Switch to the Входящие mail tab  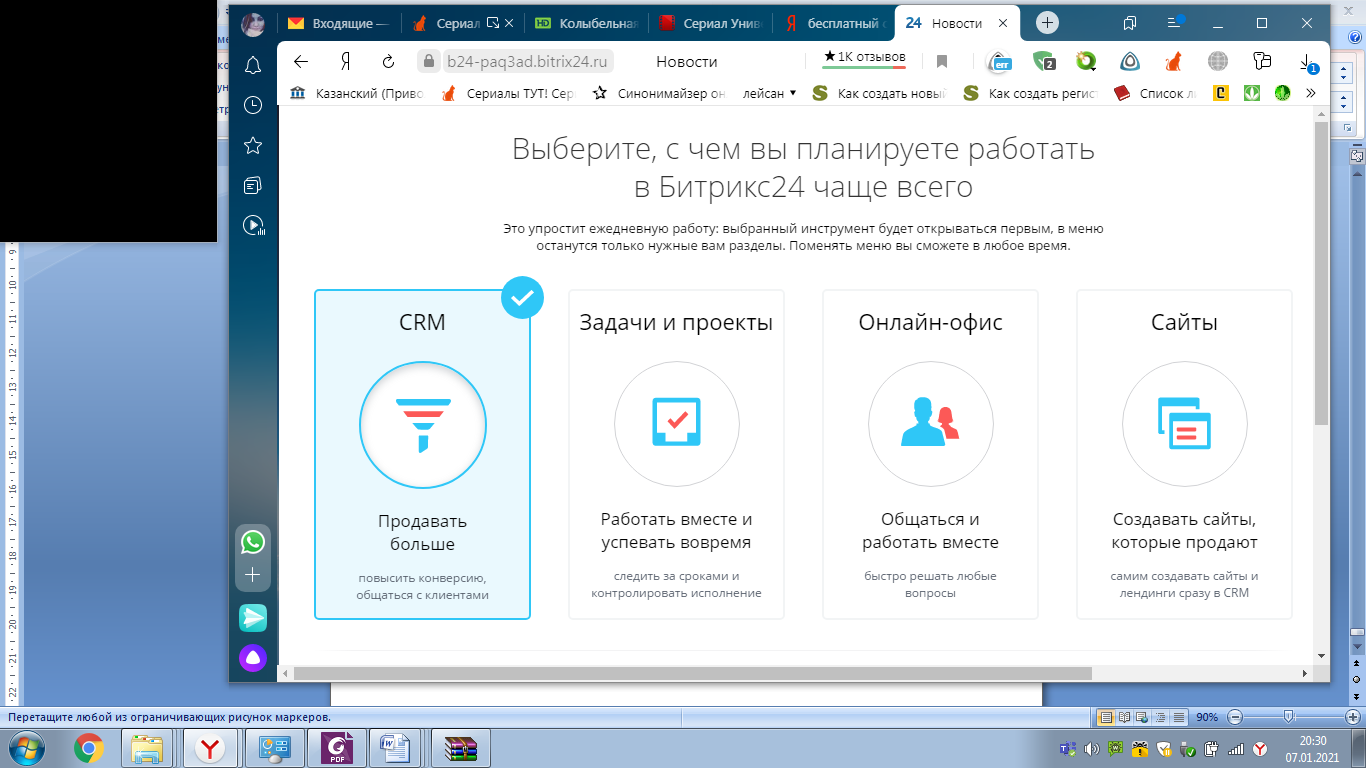(x=339, y=23)
